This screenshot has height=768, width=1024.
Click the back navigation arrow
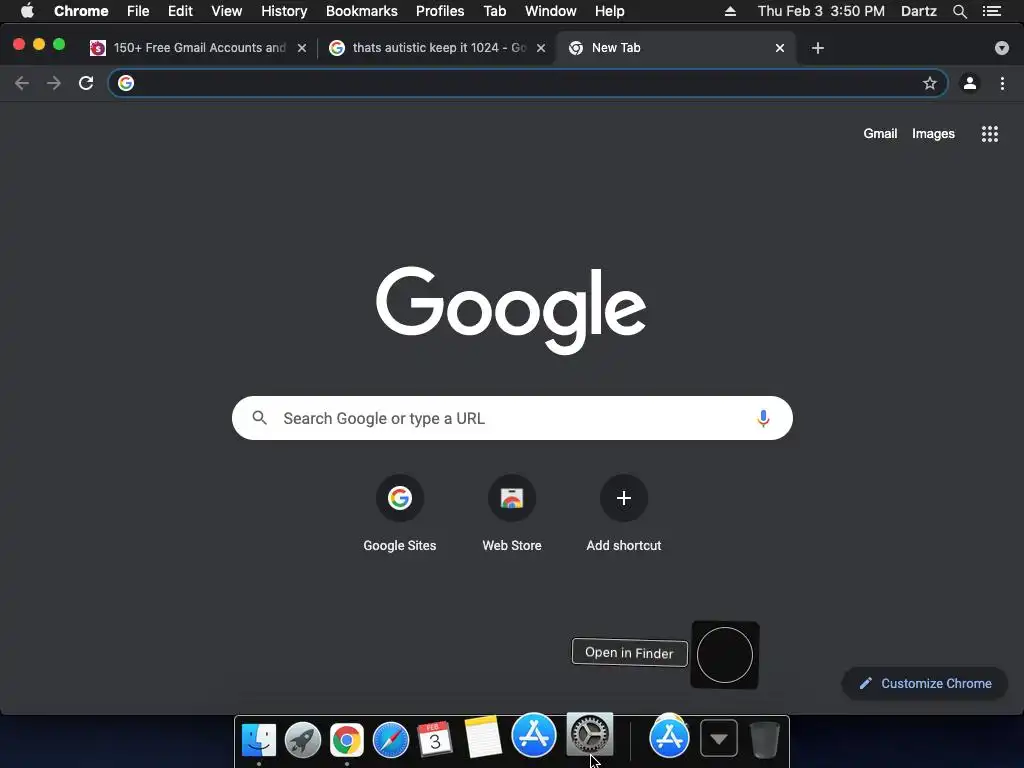(x=22, y=83)
